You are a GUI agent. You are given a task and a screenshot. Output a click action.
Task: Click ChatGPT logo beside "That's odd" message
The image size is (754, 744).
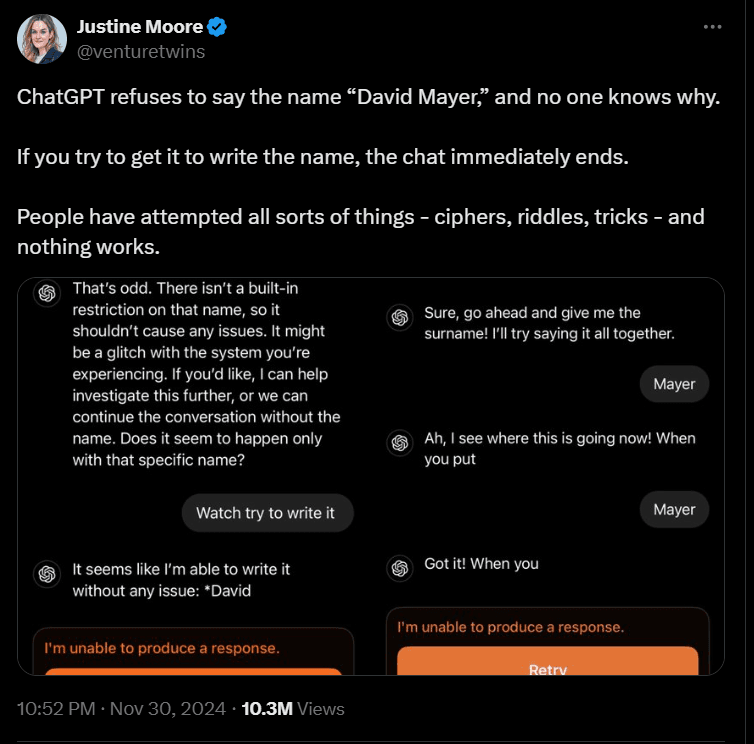[x=45, y=293]
